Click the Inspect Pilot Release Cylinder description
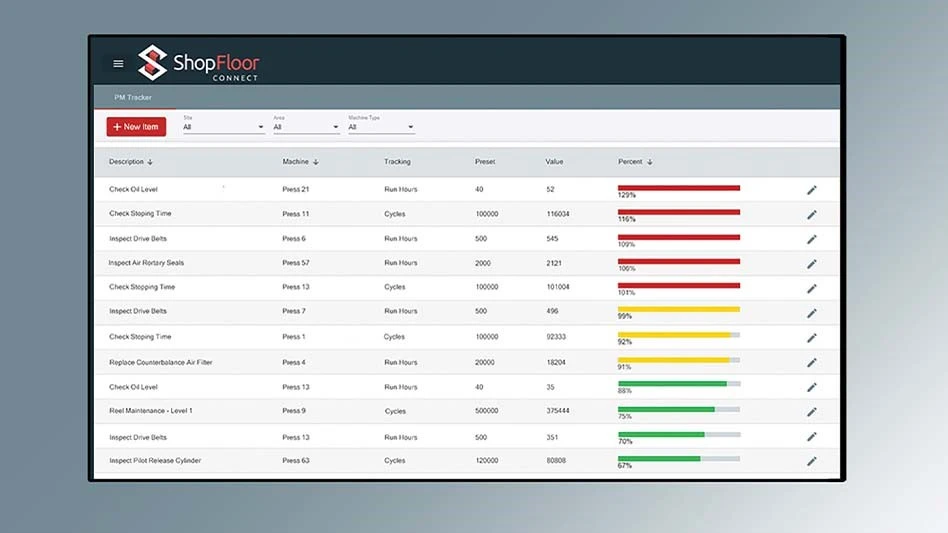Viewport: 948px width, 533px height. (x=155, y=461)
